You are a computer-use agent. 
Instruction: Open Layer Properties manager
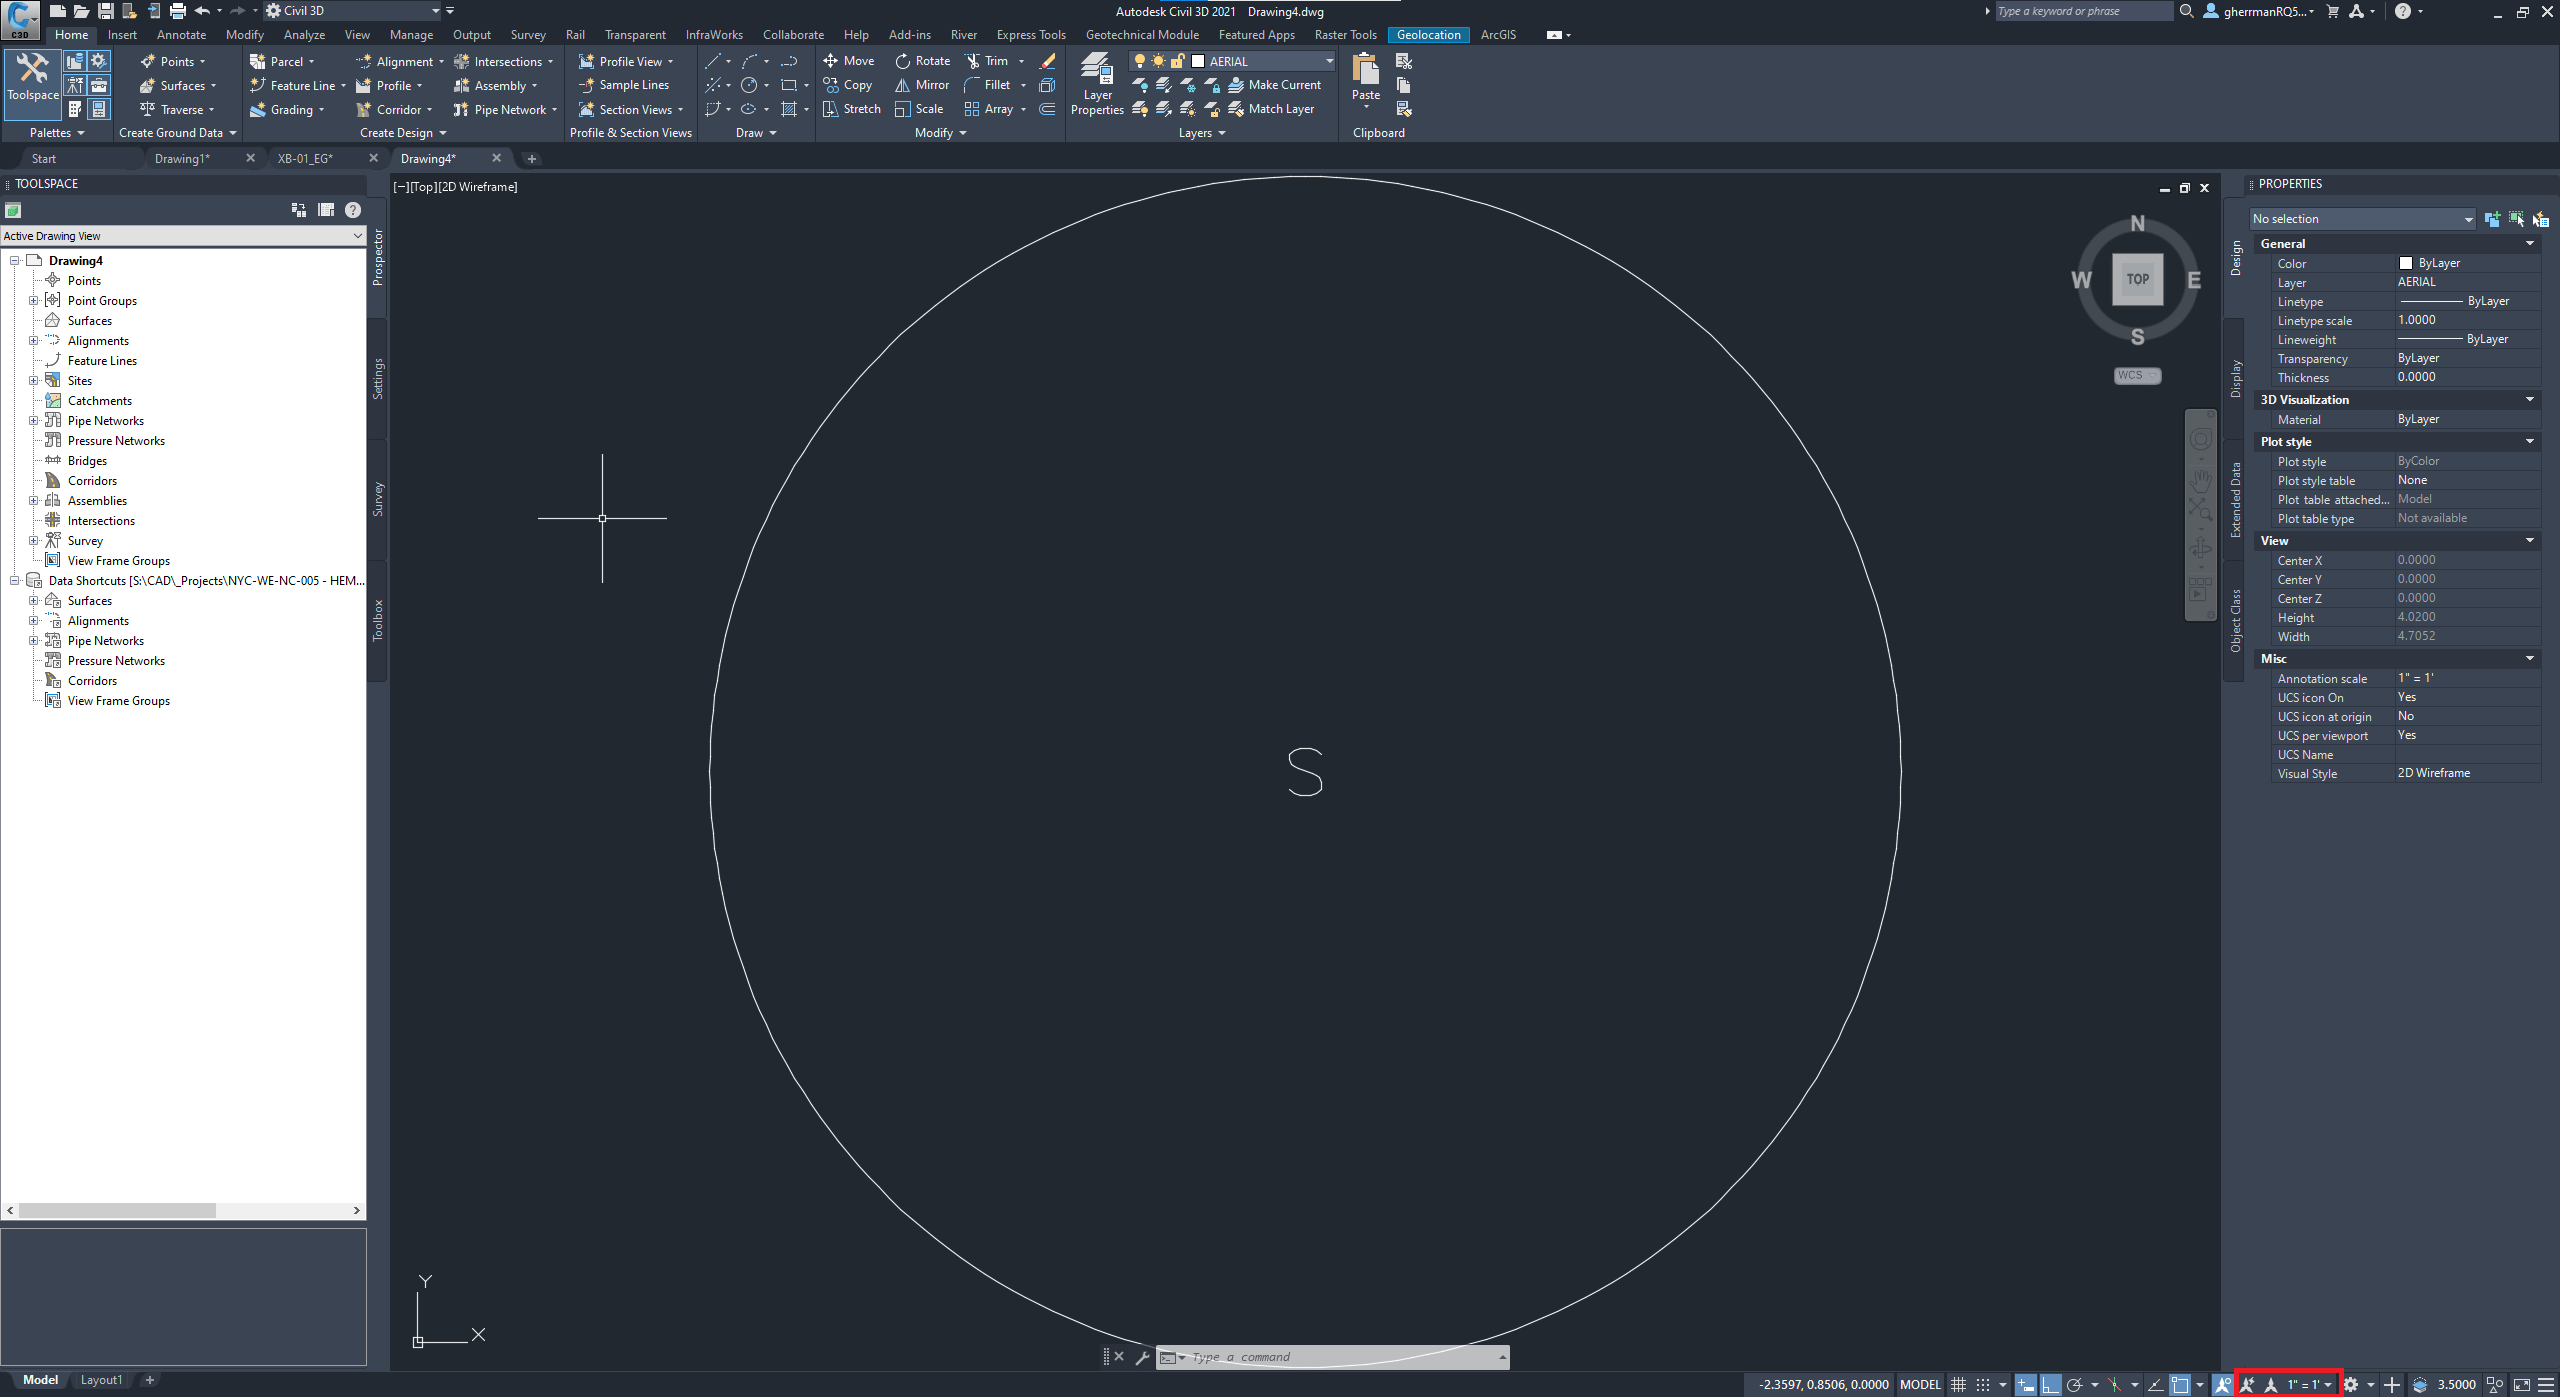(1096, 85)
